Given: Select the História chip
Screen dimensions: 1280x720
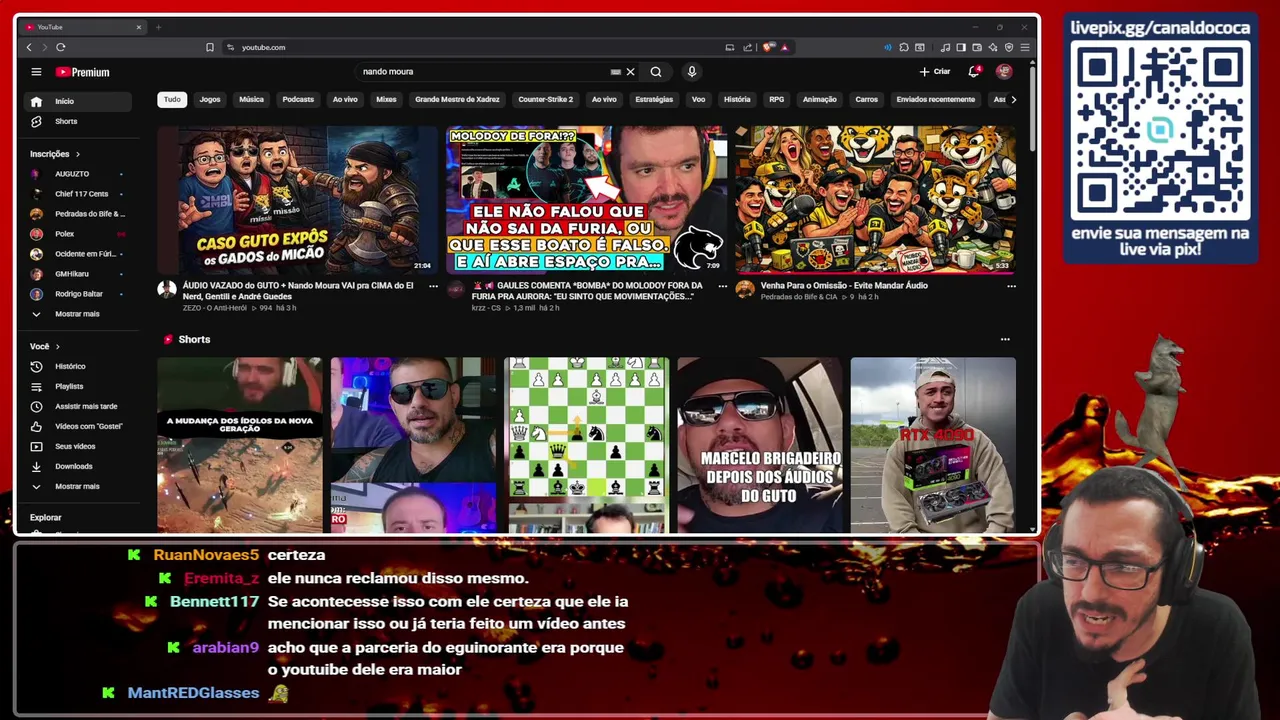Looking at the screenshot, I should [x=737, y=99].
